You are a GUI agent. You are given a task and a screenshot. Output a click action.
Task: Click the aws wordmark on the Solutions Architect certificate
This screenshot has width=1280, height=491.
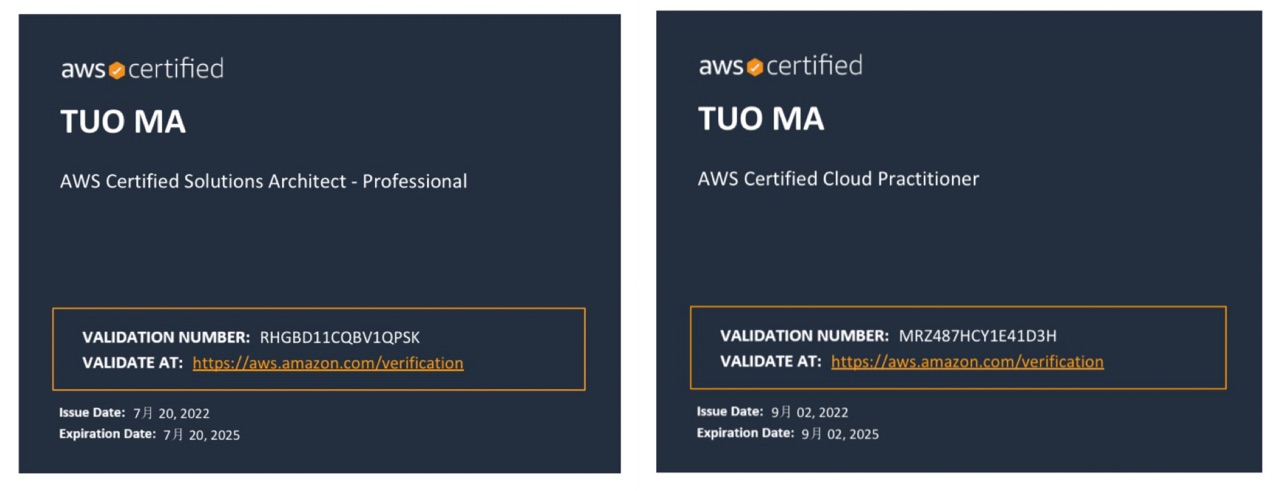tap(83, 70)
